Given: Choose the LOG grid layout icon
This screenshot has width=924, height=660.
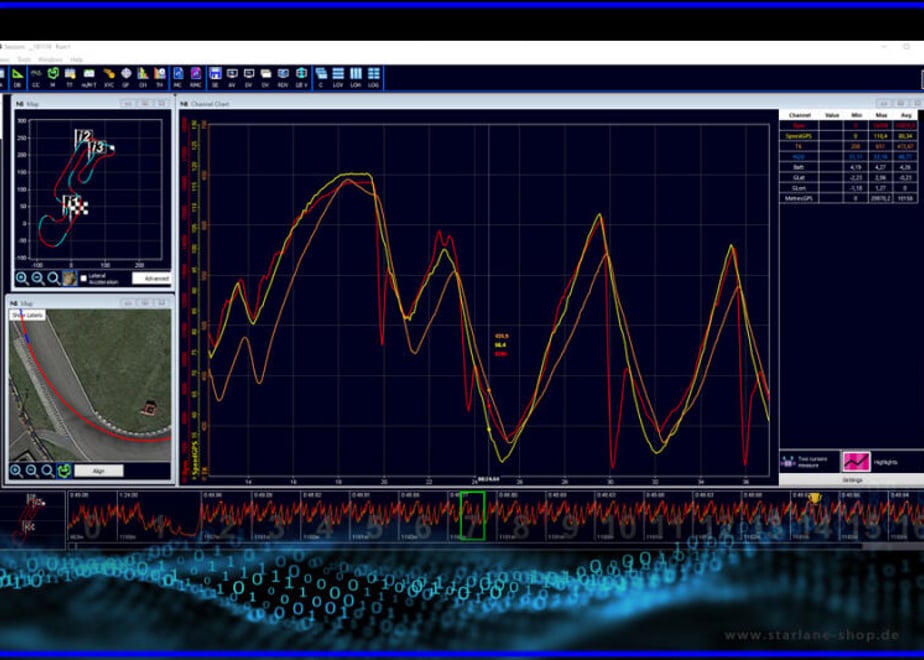Looking at the screenshot, I should tap(374, 77).
